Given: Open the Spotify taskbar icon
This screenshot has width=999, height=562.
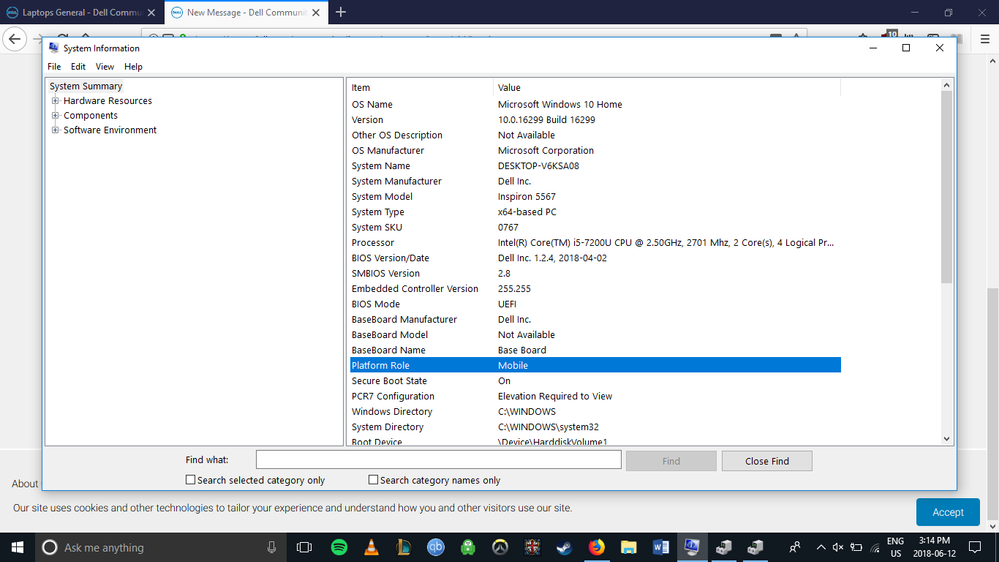Looking at the screenshot, I should tap(339, 547).
